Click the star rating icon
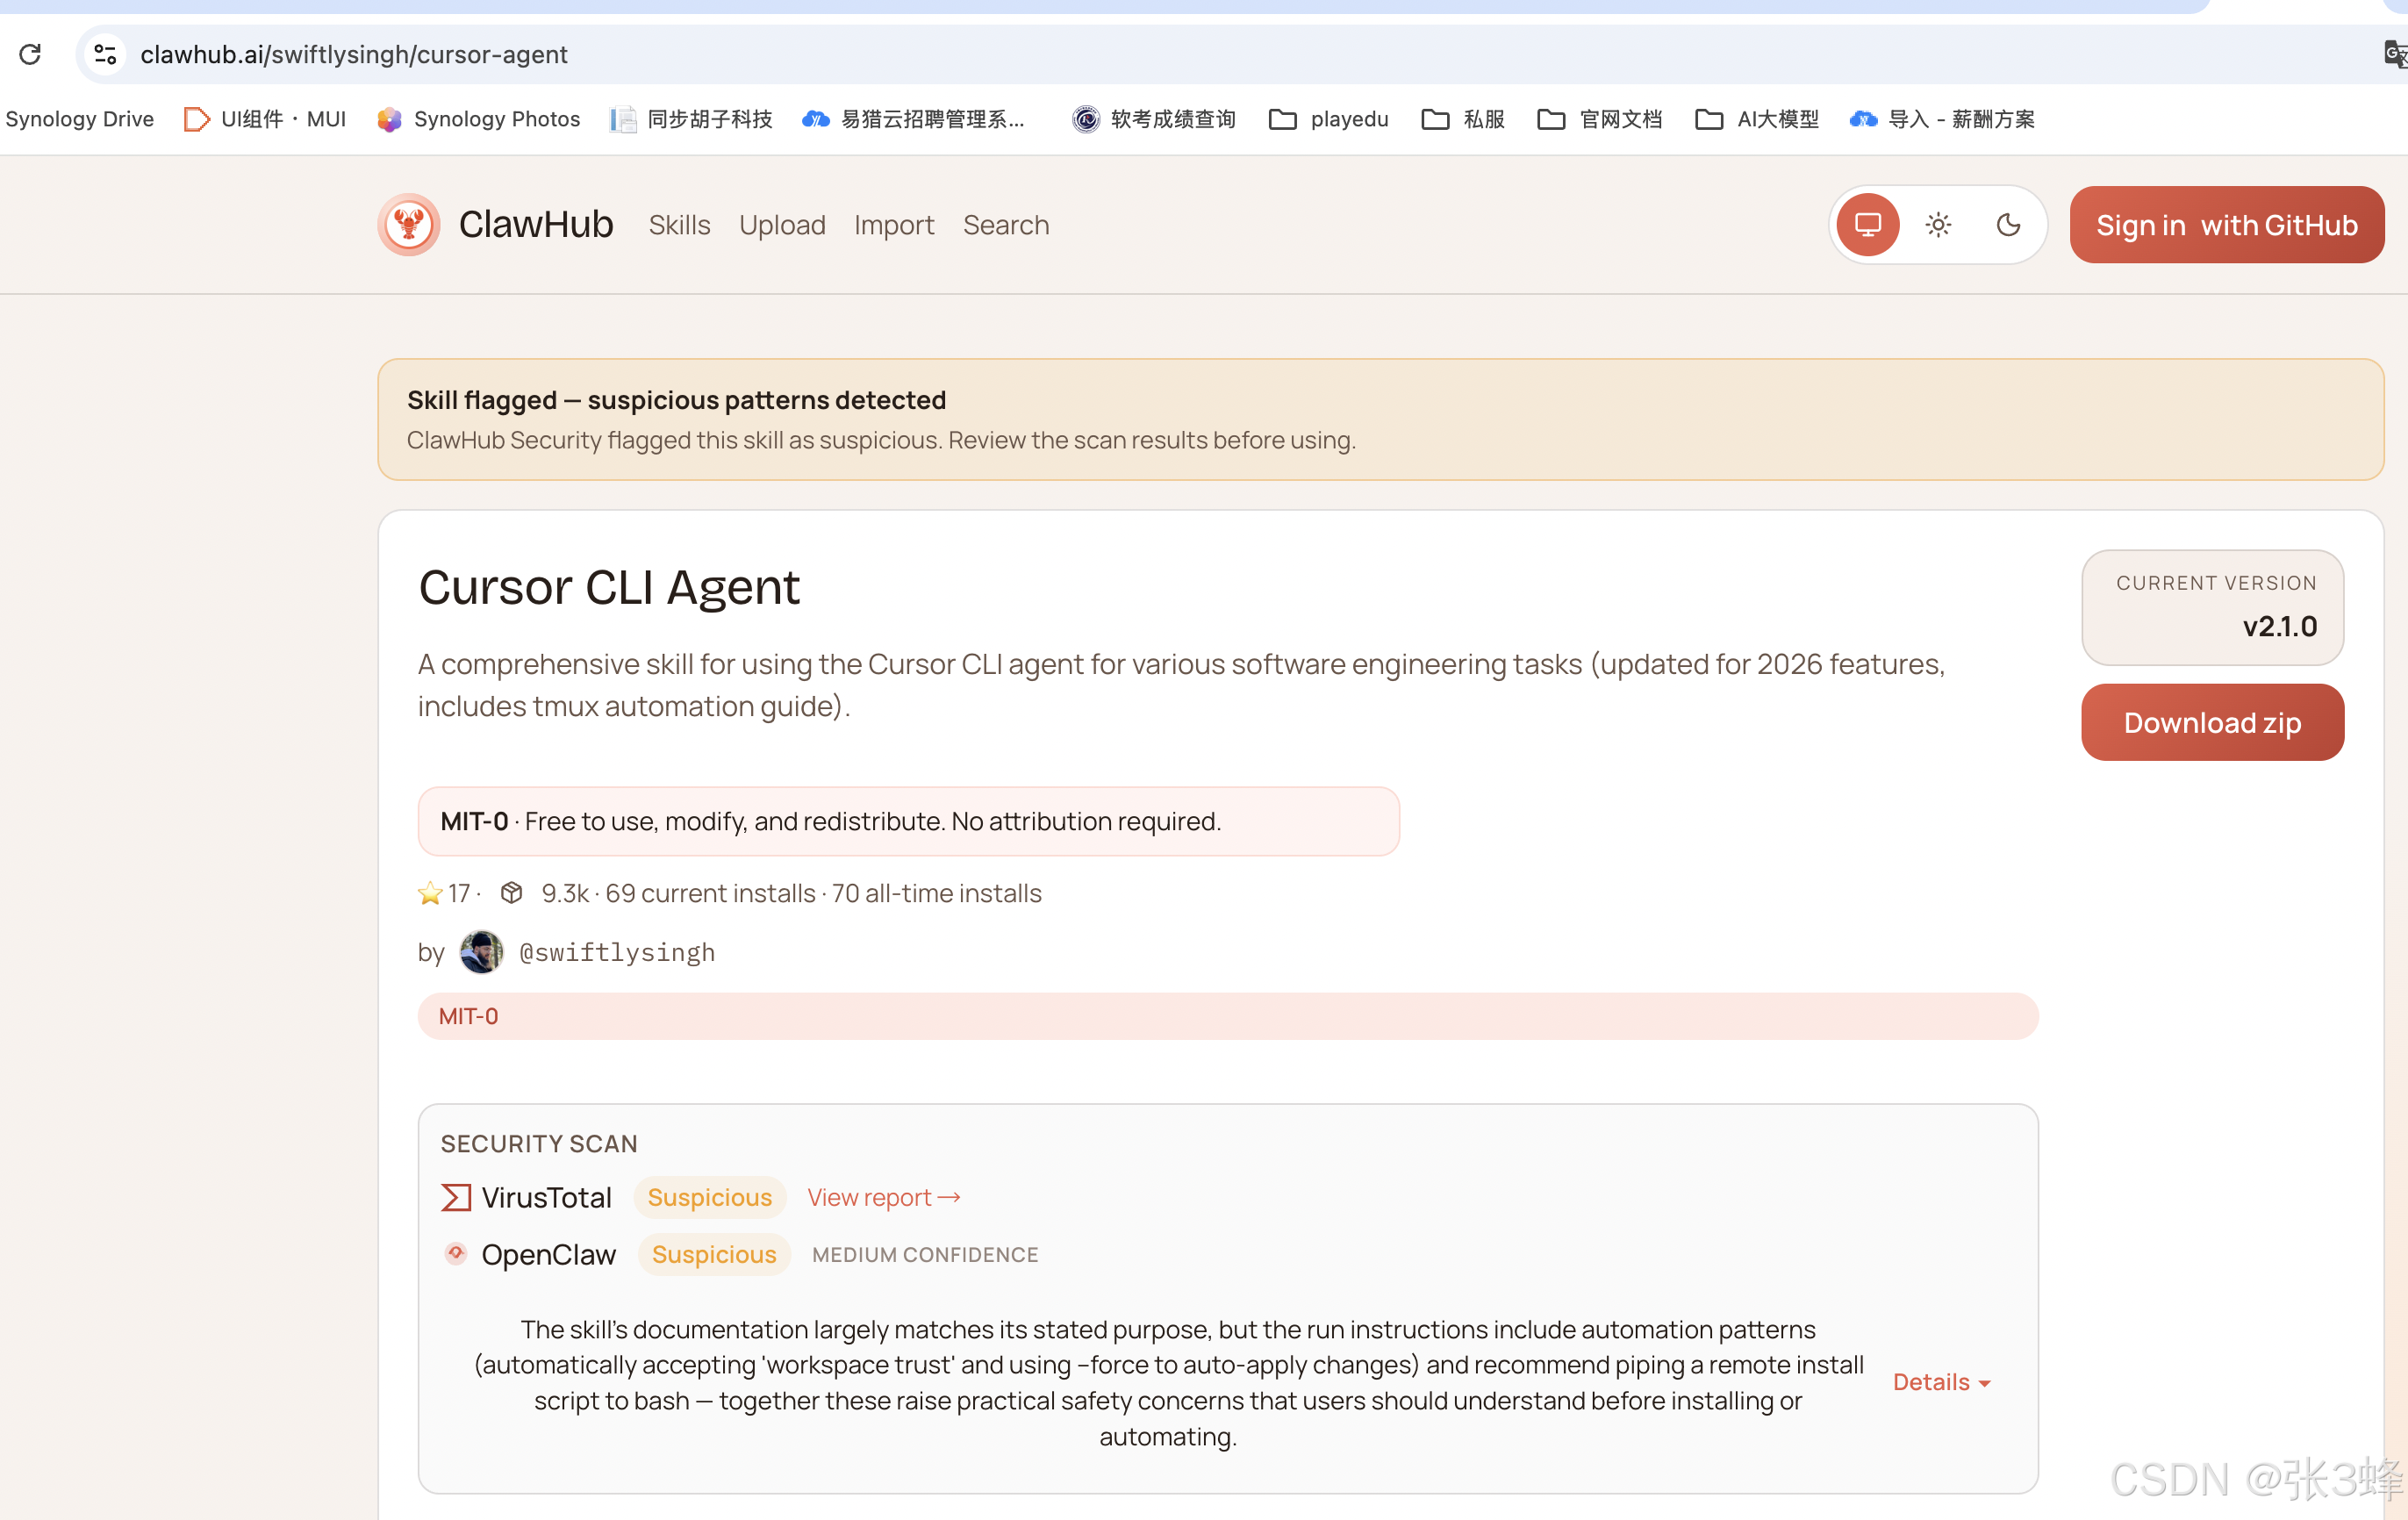Viewport: 2408px width, 1520px height. 430,893
